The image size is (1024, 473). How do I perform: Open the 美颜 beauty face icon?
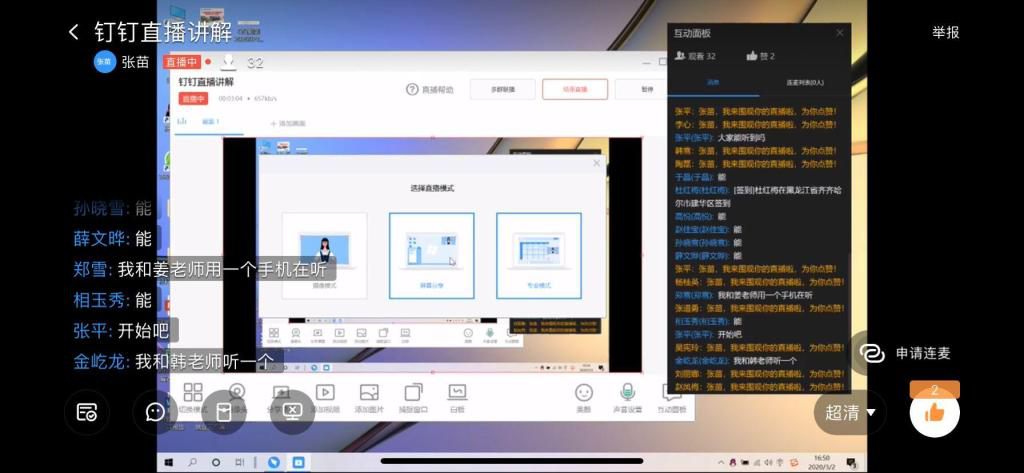coord(584,397)
